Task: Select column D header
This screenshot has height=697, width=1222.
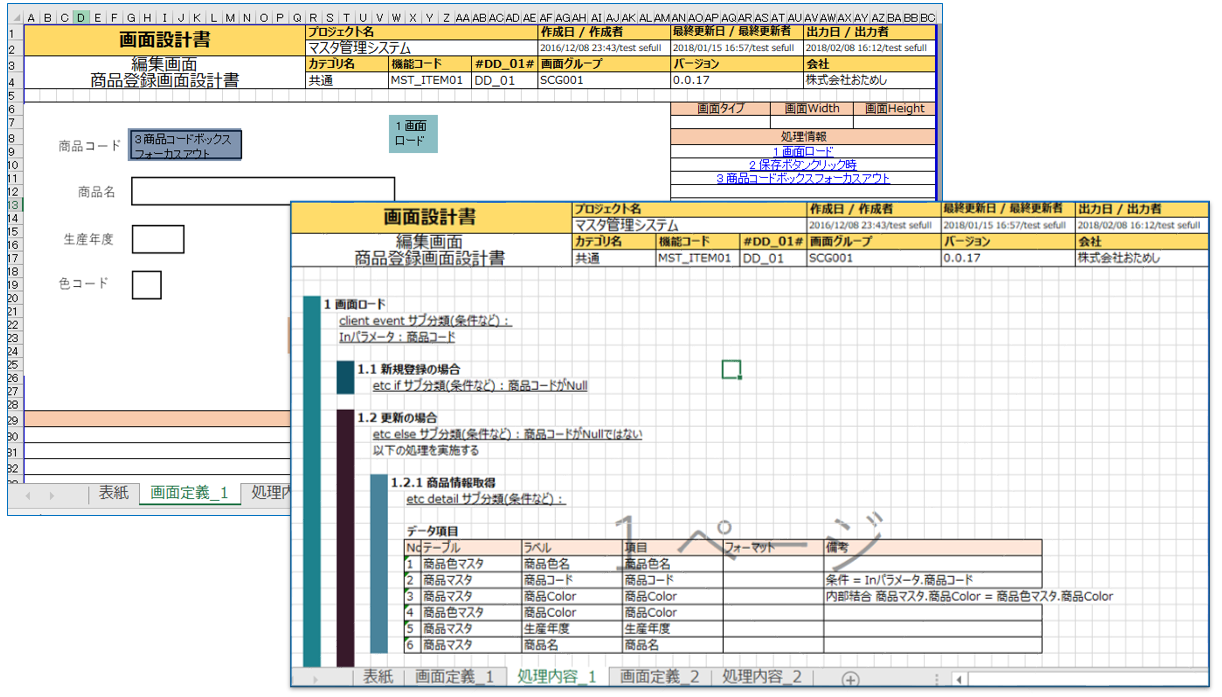Action: click(x=80, y=18)
